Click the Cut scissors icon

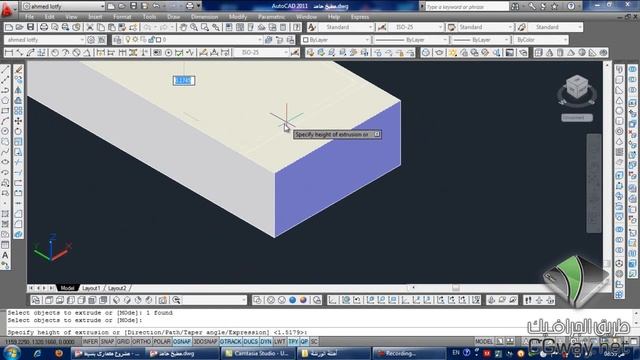tap(89, 27)
